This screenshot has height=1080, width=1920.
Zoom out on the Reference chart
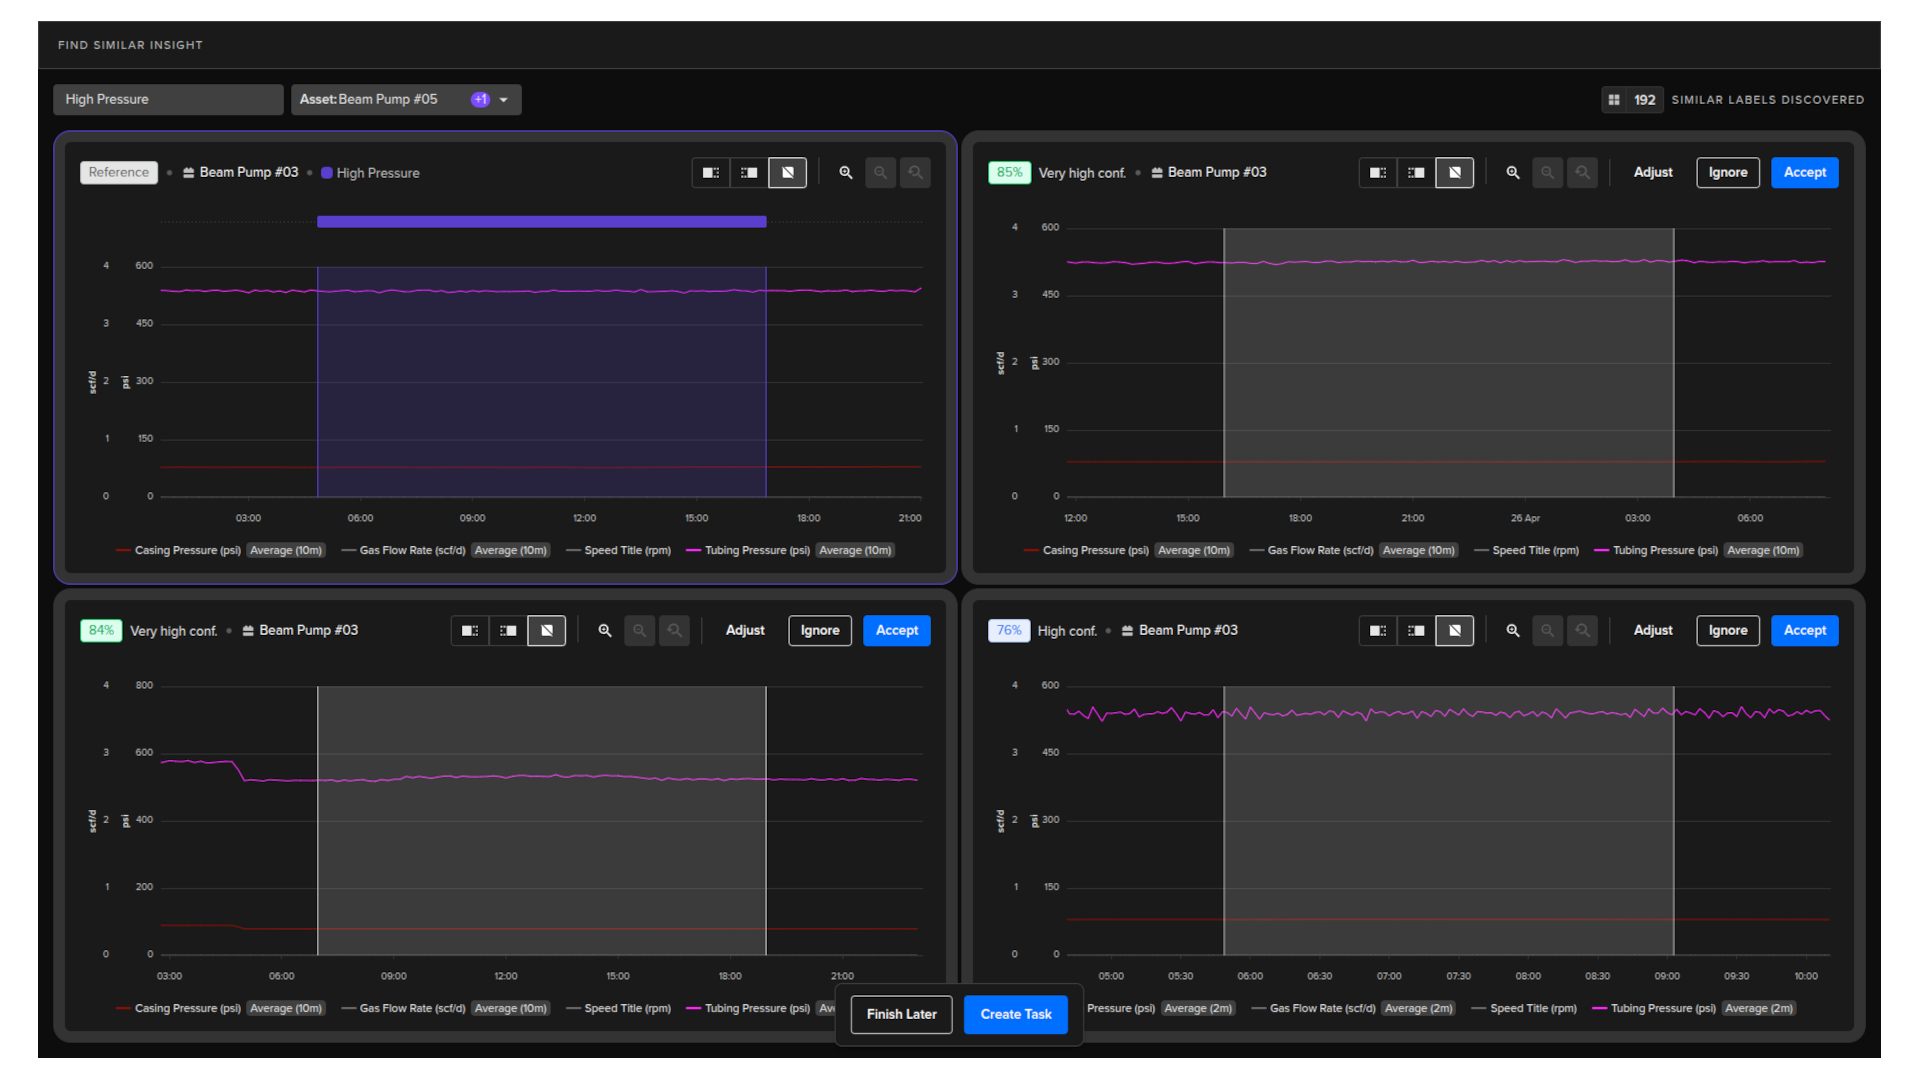(881, 173)
